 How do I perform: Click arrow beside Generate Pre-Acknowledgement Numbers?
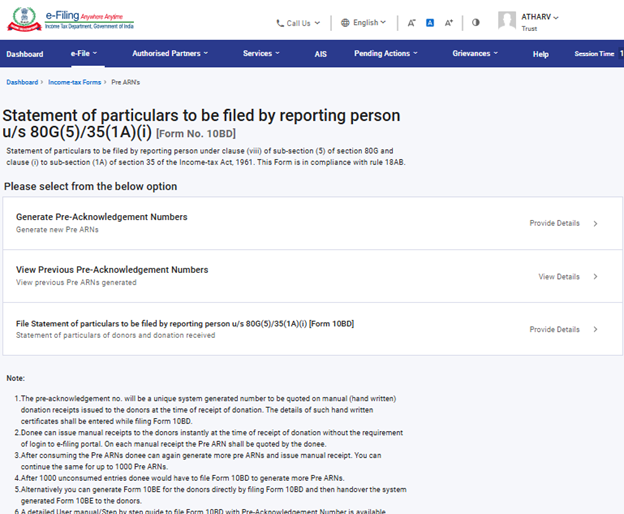pos(595,224)
